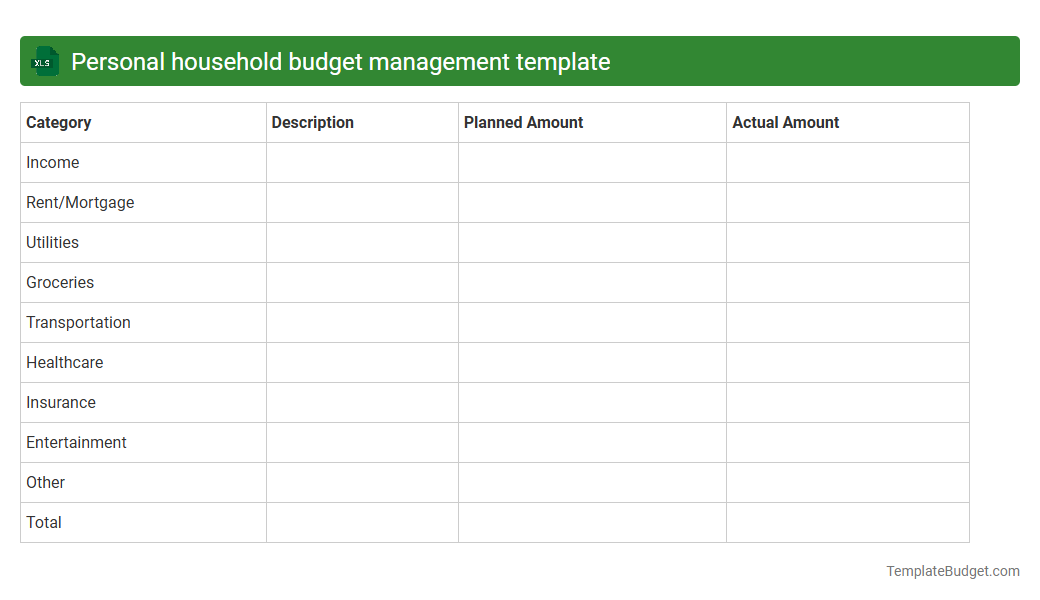Open the TemplateBudget.com link
This screenshot has width=1040, height=600.
pyautogui.click(x=953, y=571)
